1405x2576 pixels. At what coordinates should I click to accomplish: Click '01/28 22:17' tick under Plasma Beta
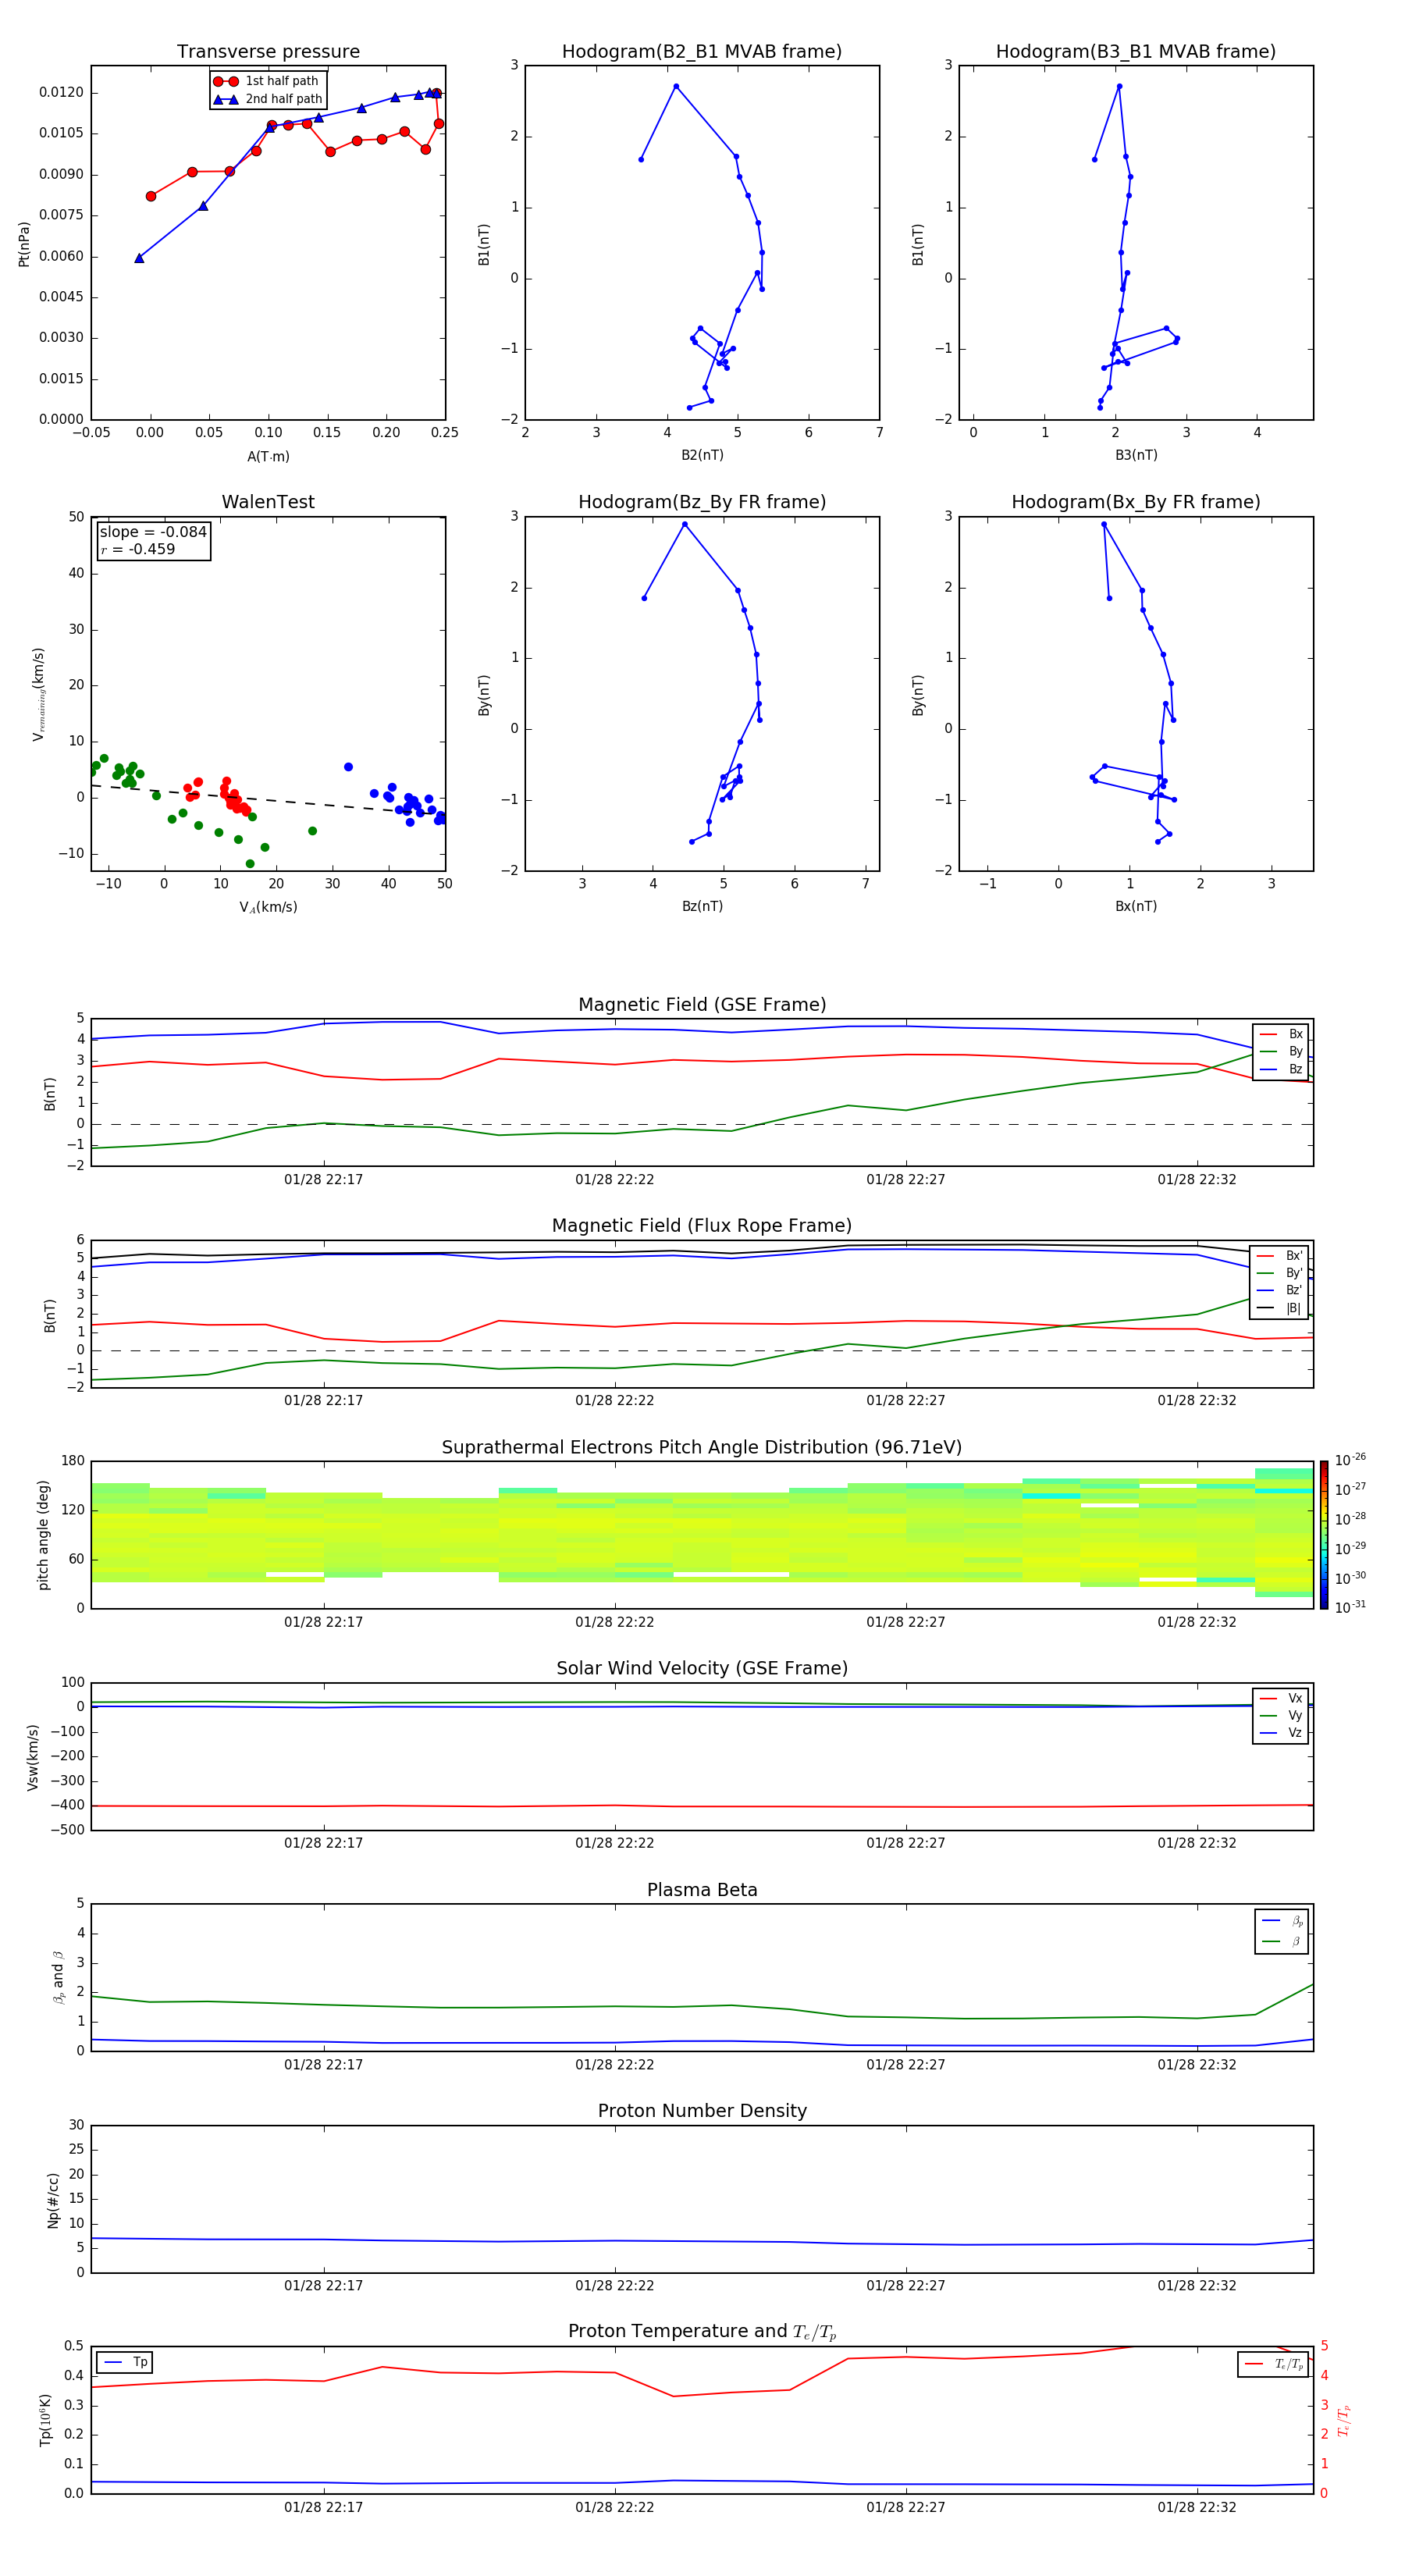(323, 2065)
